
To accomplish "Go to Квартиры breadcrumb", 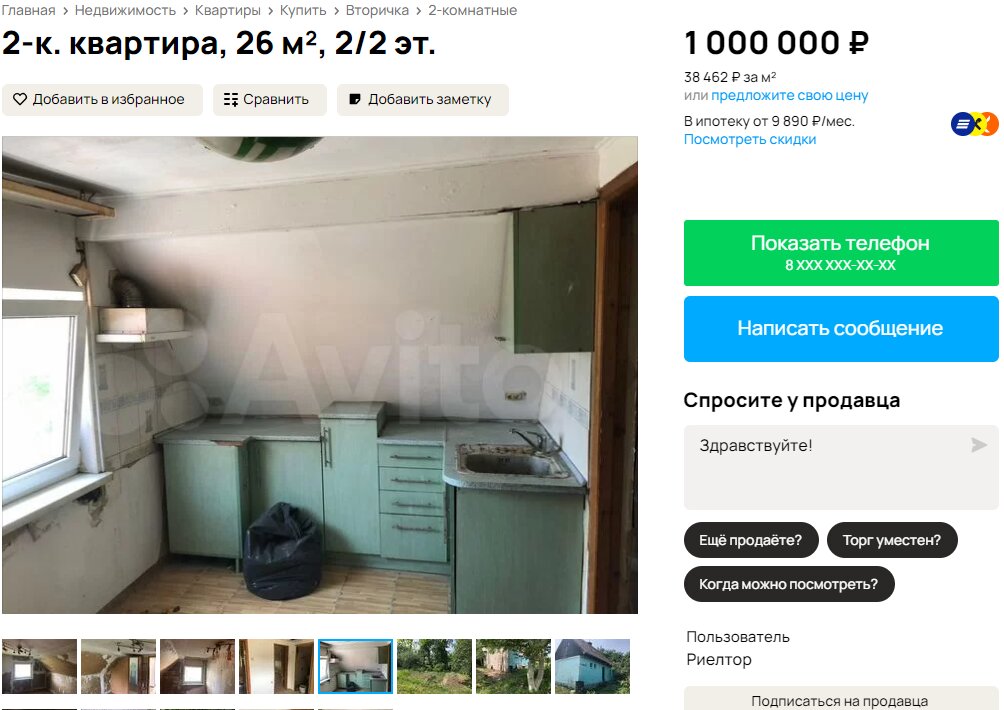I will [228, 10].
